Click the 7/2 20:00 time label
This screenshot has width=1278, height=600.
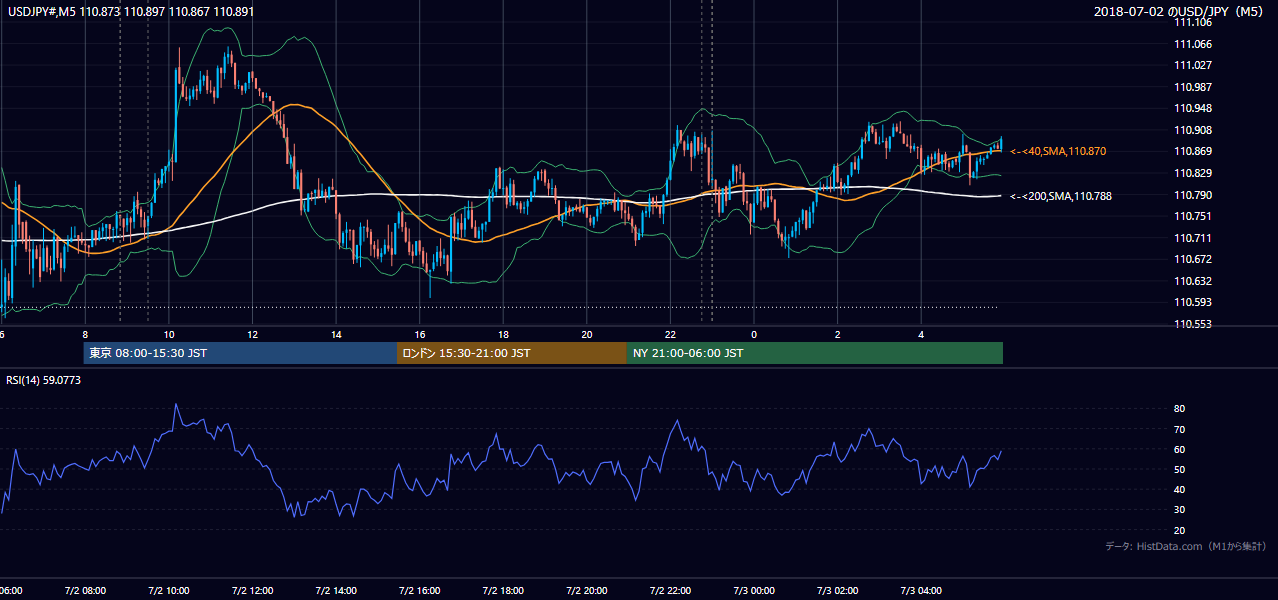(586, 591)
